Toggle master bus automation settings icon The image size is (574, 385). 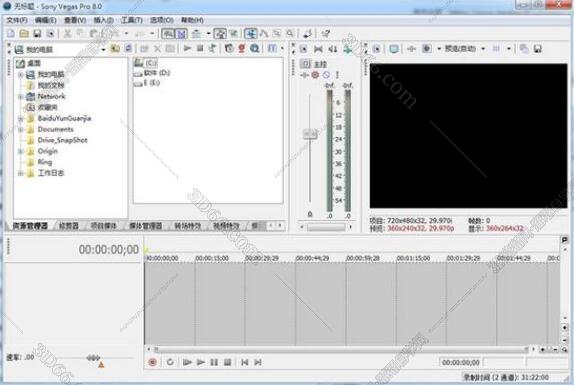(315, 75)
